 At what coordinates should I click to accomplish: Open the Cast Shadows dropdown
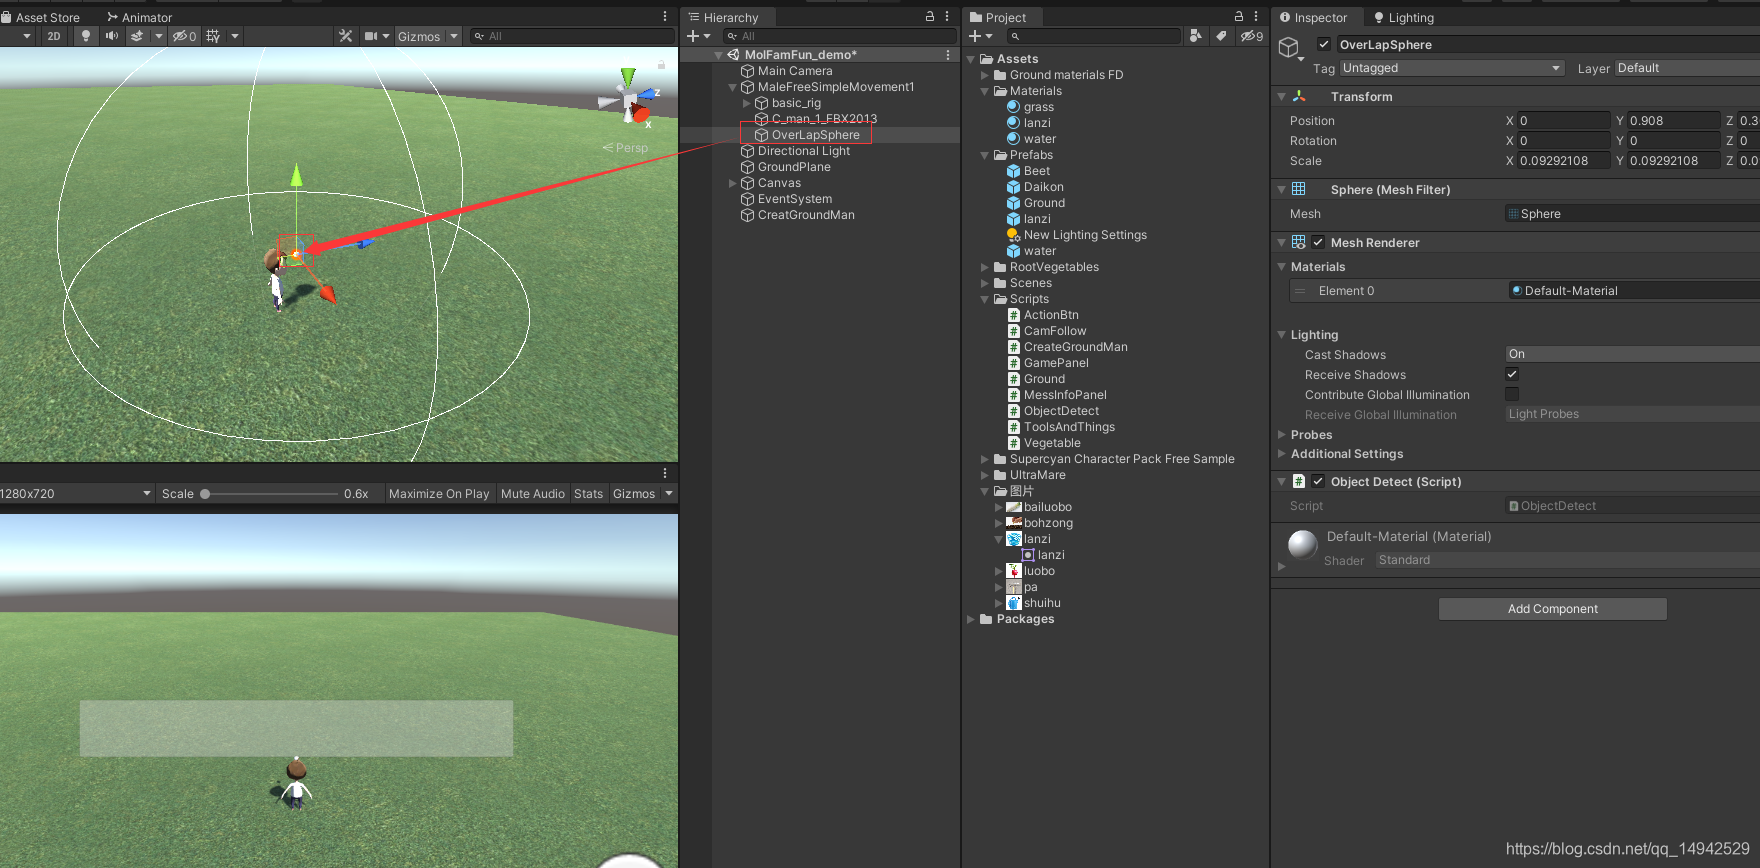tap(1632, 354)
